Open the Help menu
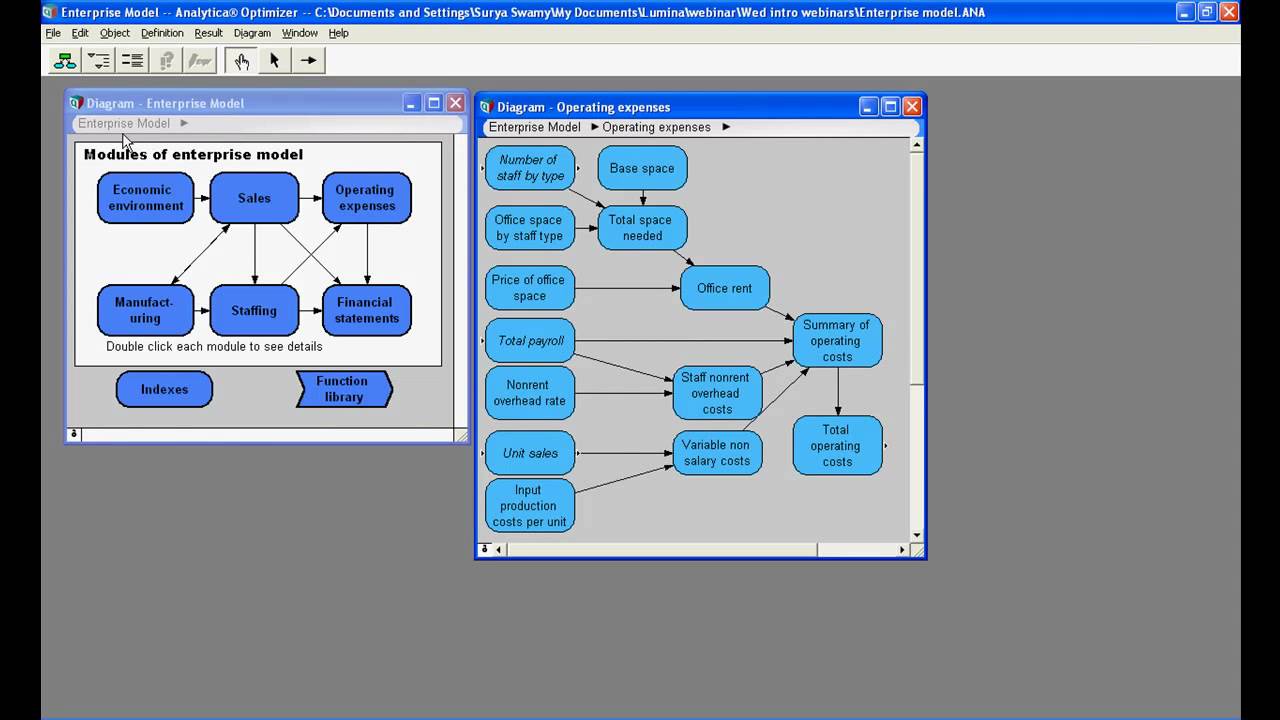Screen dimensions: 1280x720 pos(339,33)
